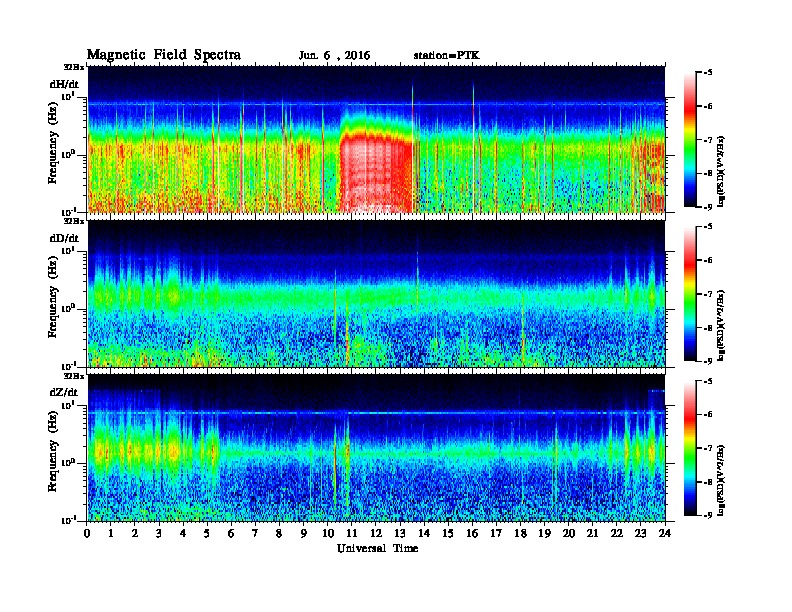Click hour '0' on Universal Time axis
792x612 pixels.
[87, 534]
